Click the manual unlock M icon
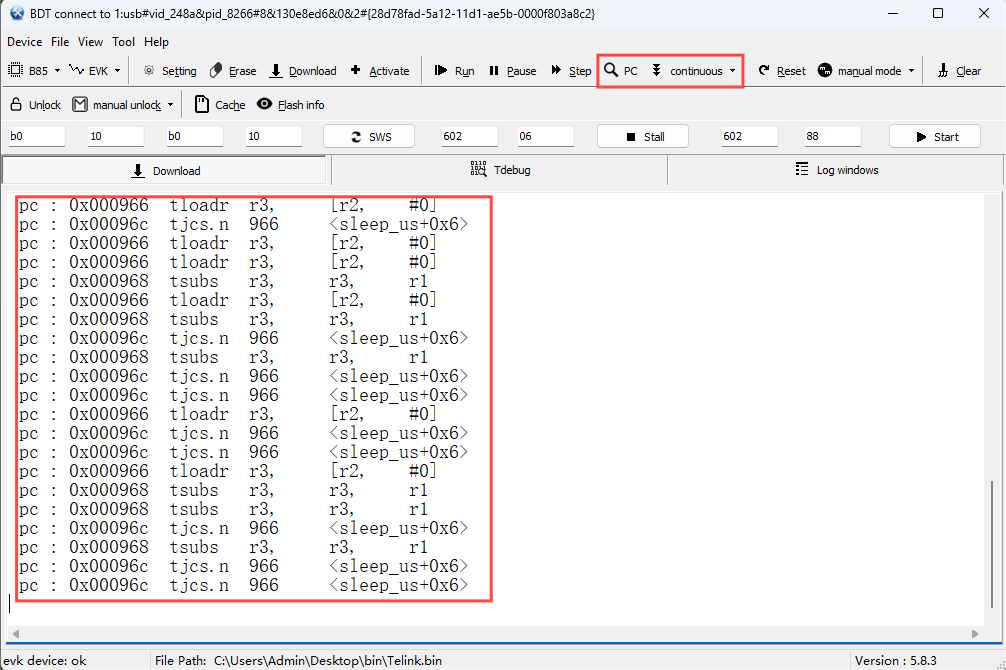Viewport: 1006px width, 670px height. [80, 104]
